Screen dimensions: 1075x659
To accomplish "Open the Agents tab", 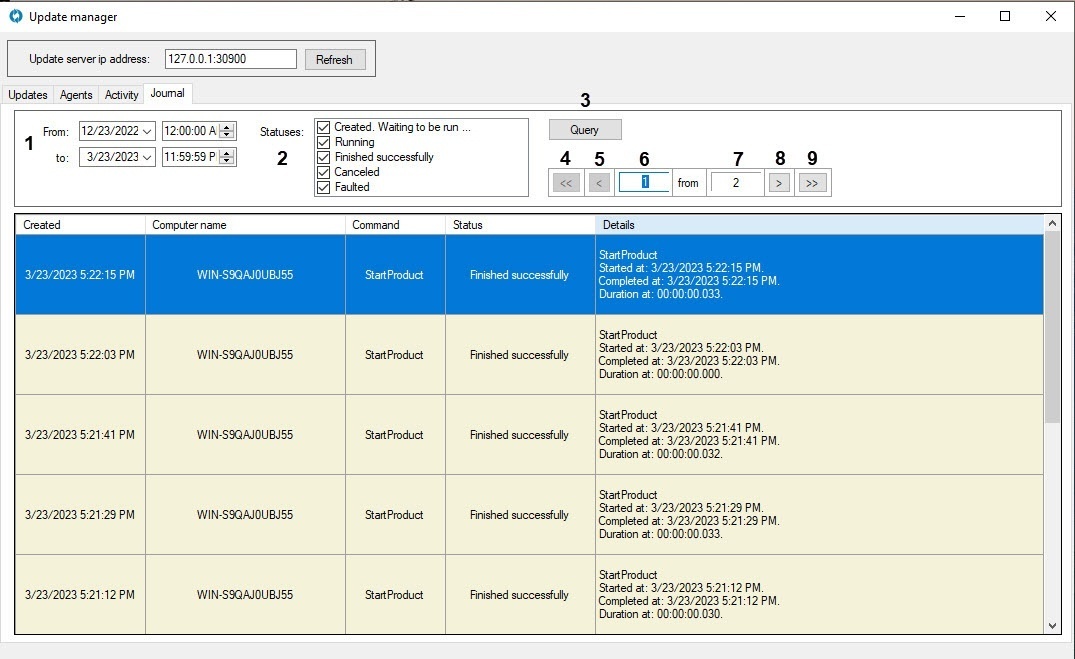I will (x=76, y=95).
